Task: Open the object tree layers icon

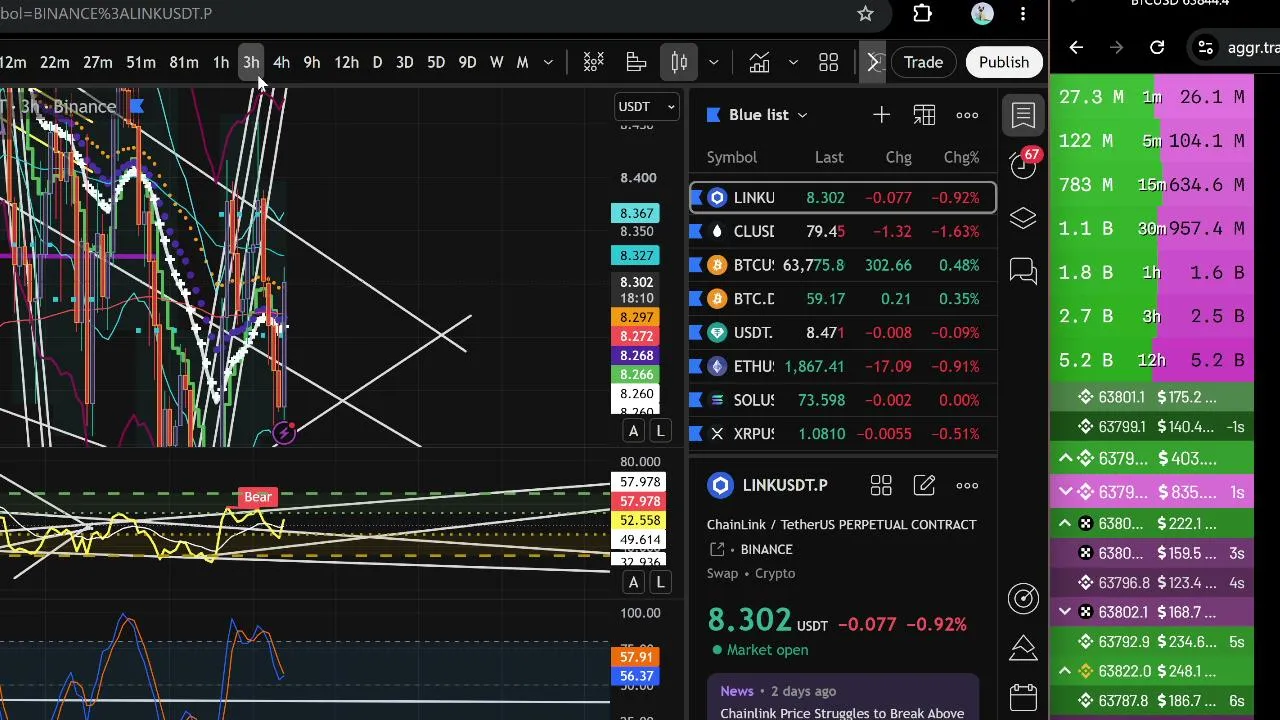Action: point(1023,219)
